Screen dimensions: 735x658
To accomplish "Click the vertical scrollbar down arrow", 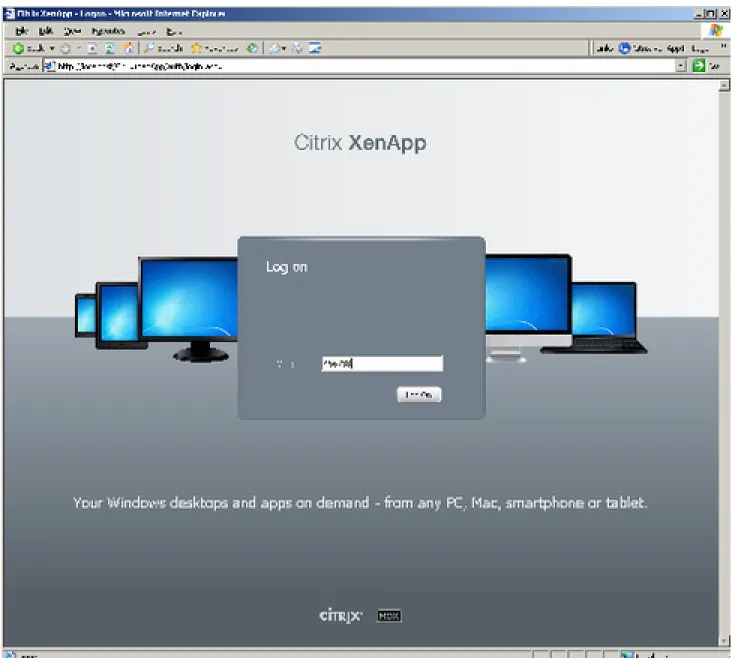I will [x=724, y=640].
